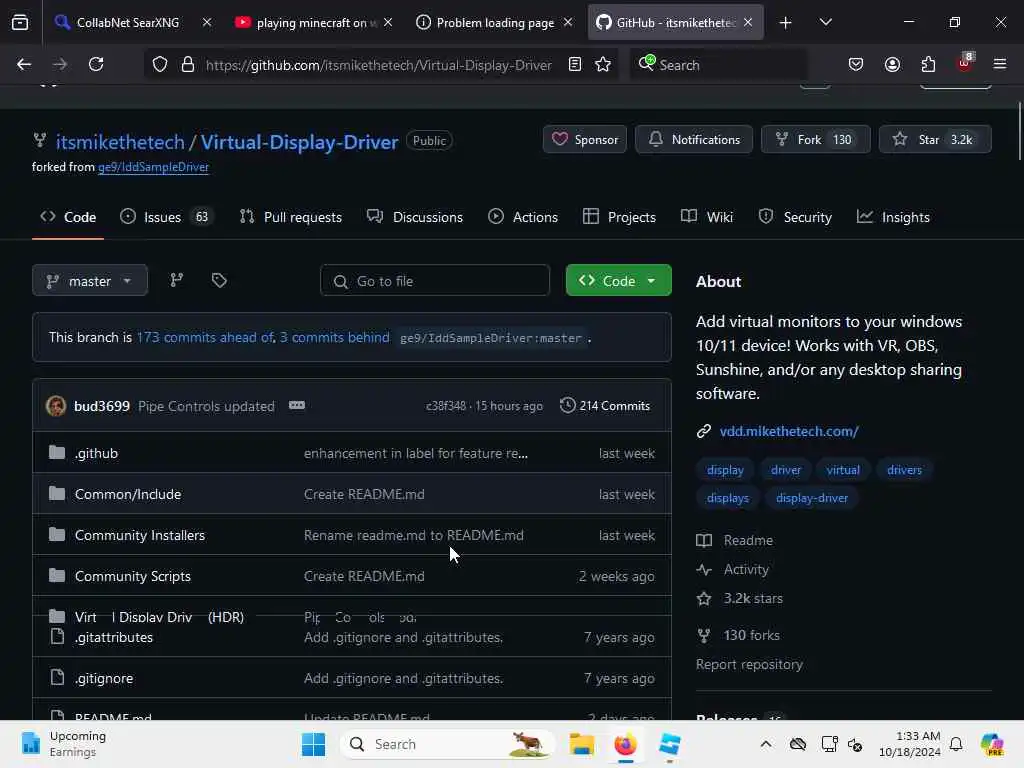Open the uBlock Origin extension icon
This screenshot has width=1024, height=768.
[x=965, y=63]
